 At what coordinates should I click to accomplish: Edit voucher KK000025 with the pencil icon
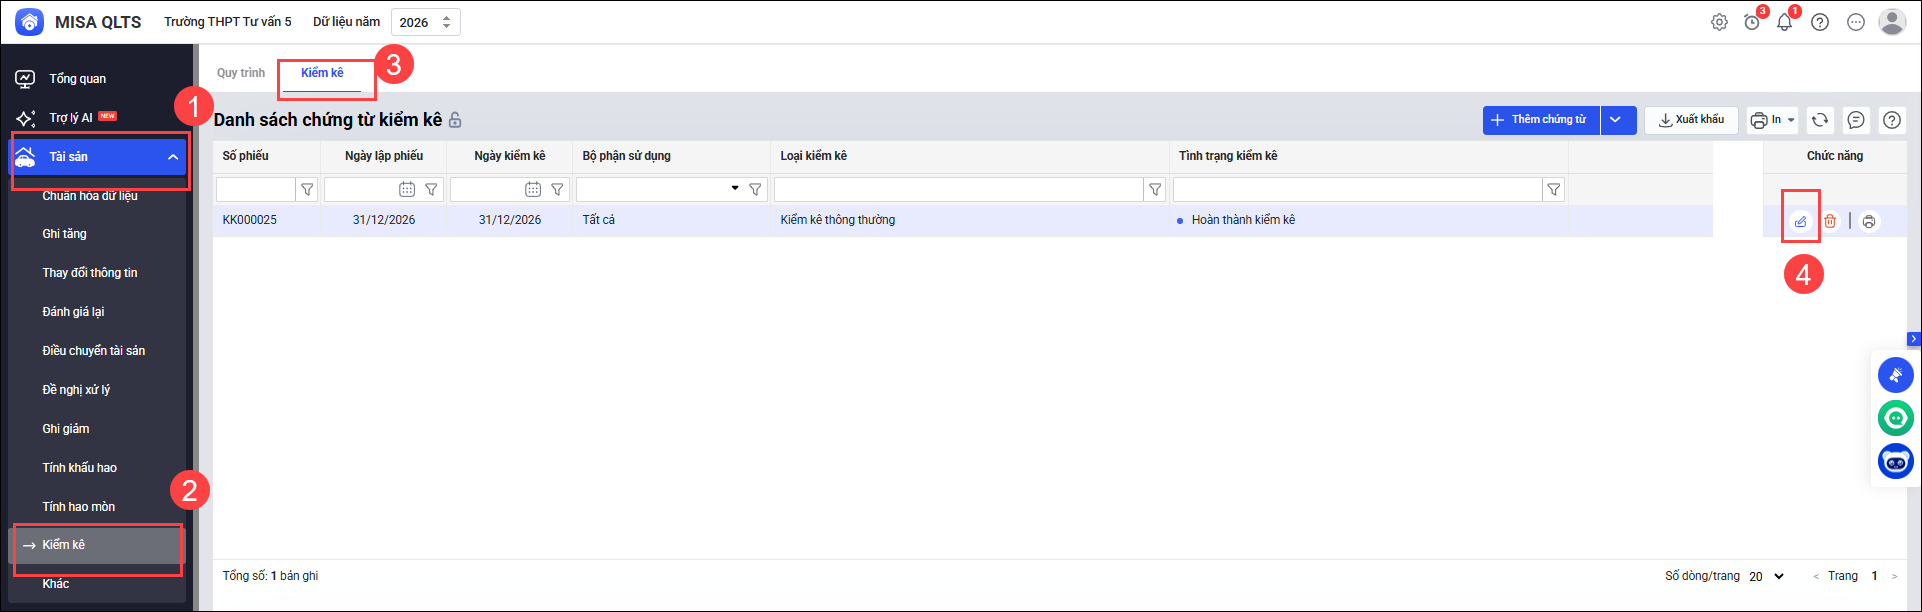[x=1800, y=221]
